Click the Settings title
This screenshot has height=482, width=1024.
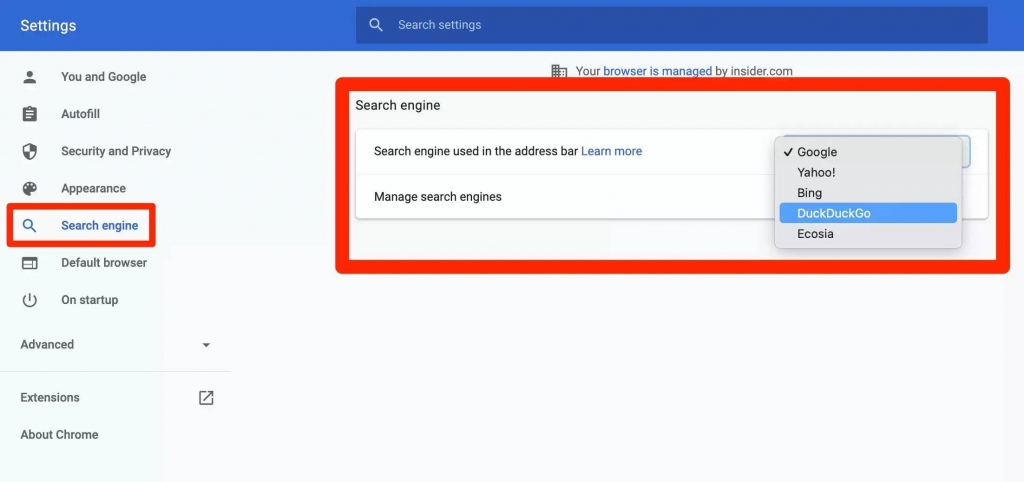[48, 25]
